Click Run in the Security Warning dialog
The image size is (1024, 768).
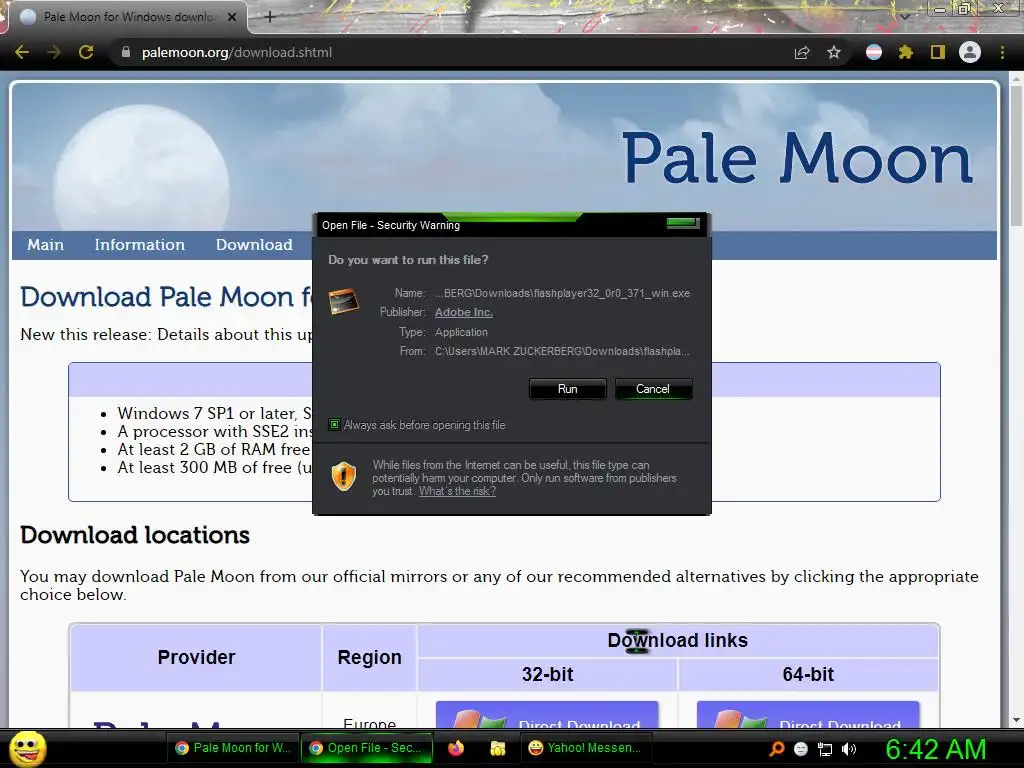(568, 389)
